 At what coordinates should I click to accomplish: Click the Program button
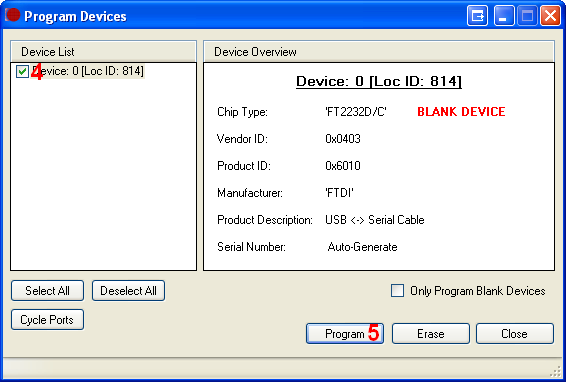point(345,334)
